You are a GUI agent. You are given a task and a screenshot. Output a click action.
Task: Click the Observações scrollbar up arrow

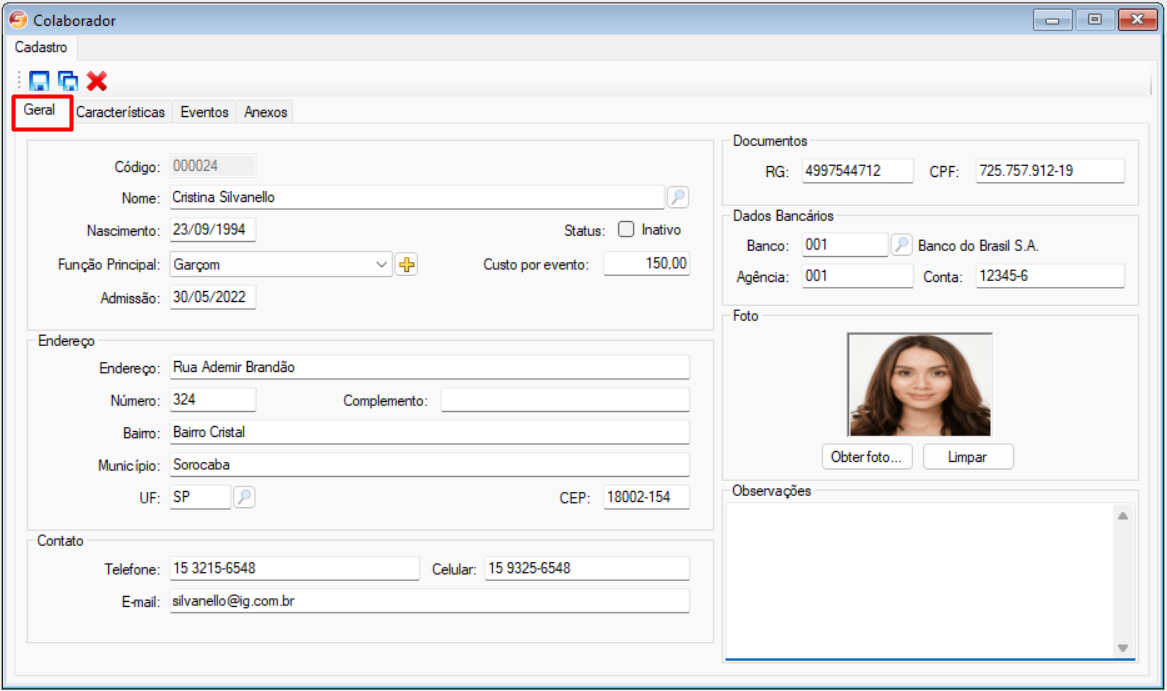point(1122,515)
